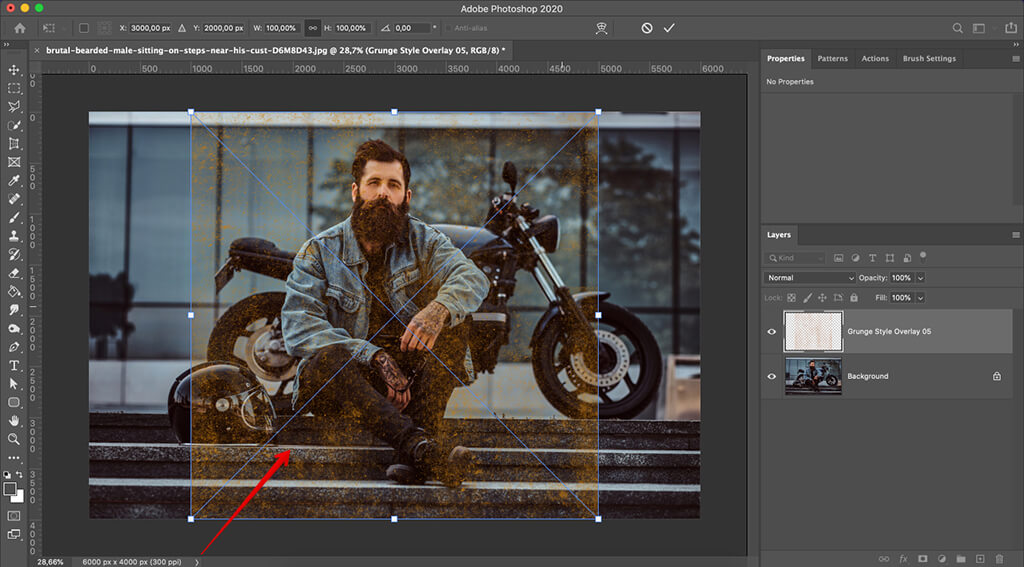Link layers at Layers panel bottom
Screen dimensions: 1024x567
884,559
